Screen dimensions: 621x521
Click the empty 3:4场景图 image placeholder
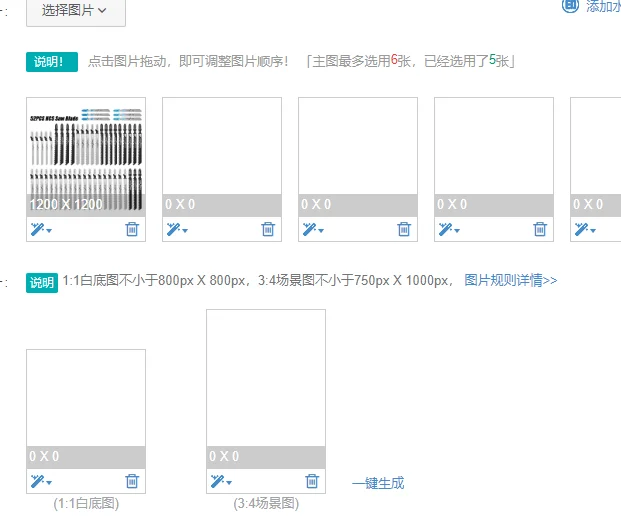coord(266,389)
